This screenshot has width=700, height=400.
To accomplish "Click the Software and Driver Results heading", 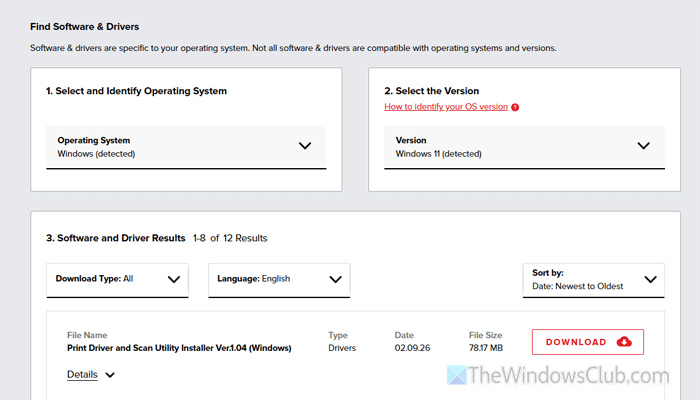I will (116, 238).
